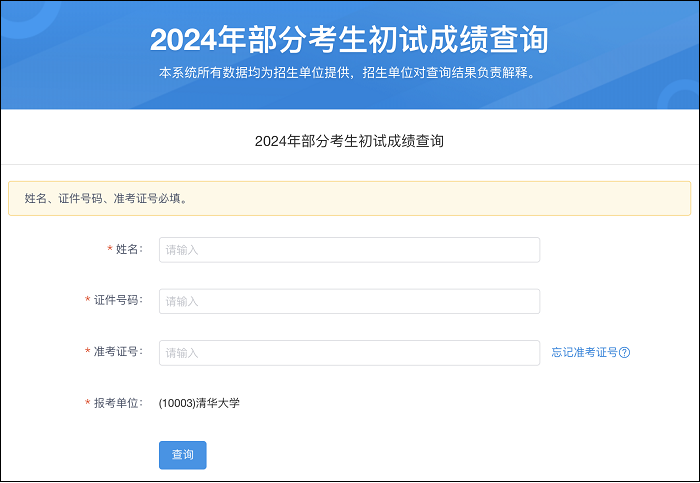The image size is (700, 483).
Task: Open the 忘记准考证号 link
Action: [584, 353]
